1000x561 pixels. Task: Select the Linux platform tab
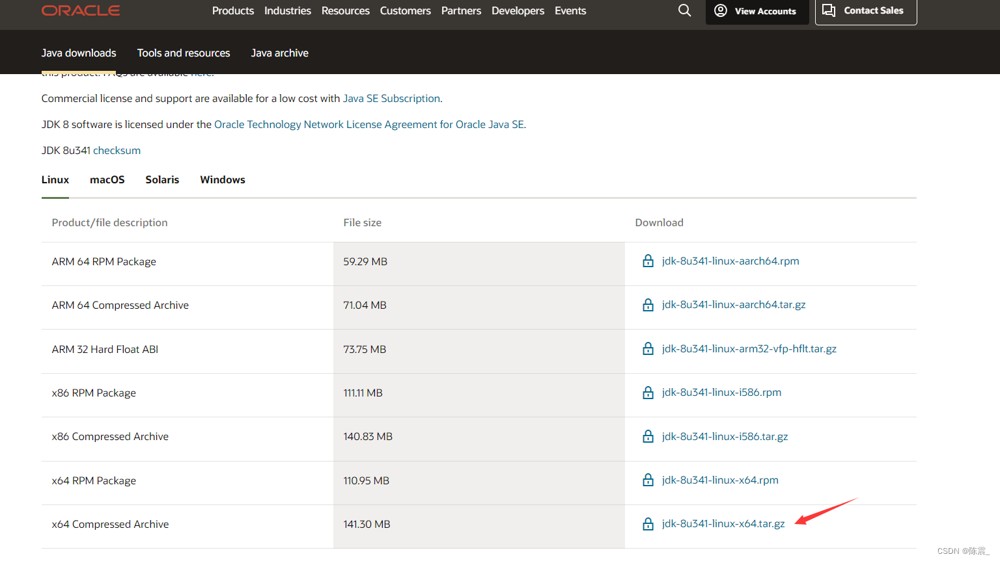click(x=55, y=180)
